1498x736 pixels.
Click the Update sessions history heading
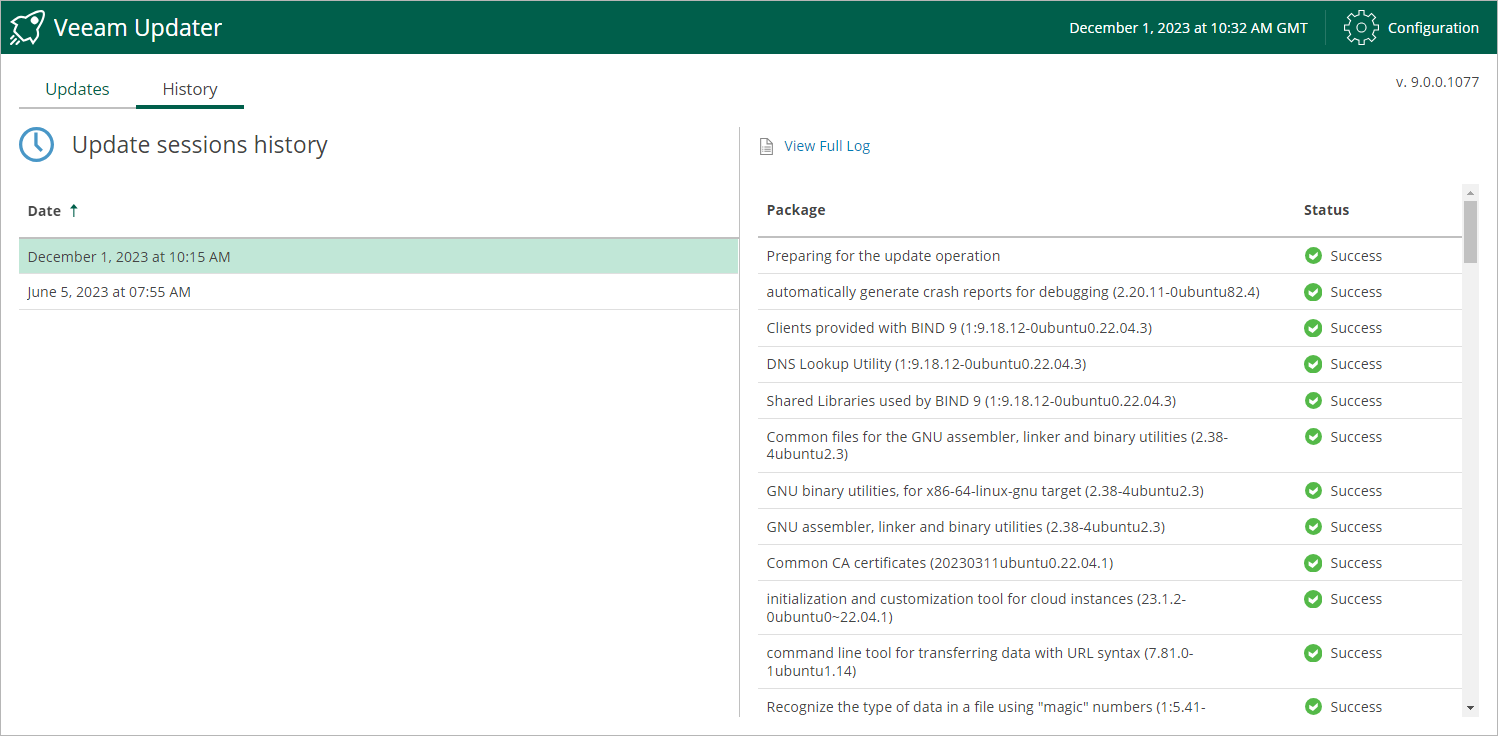coord(200,145)
